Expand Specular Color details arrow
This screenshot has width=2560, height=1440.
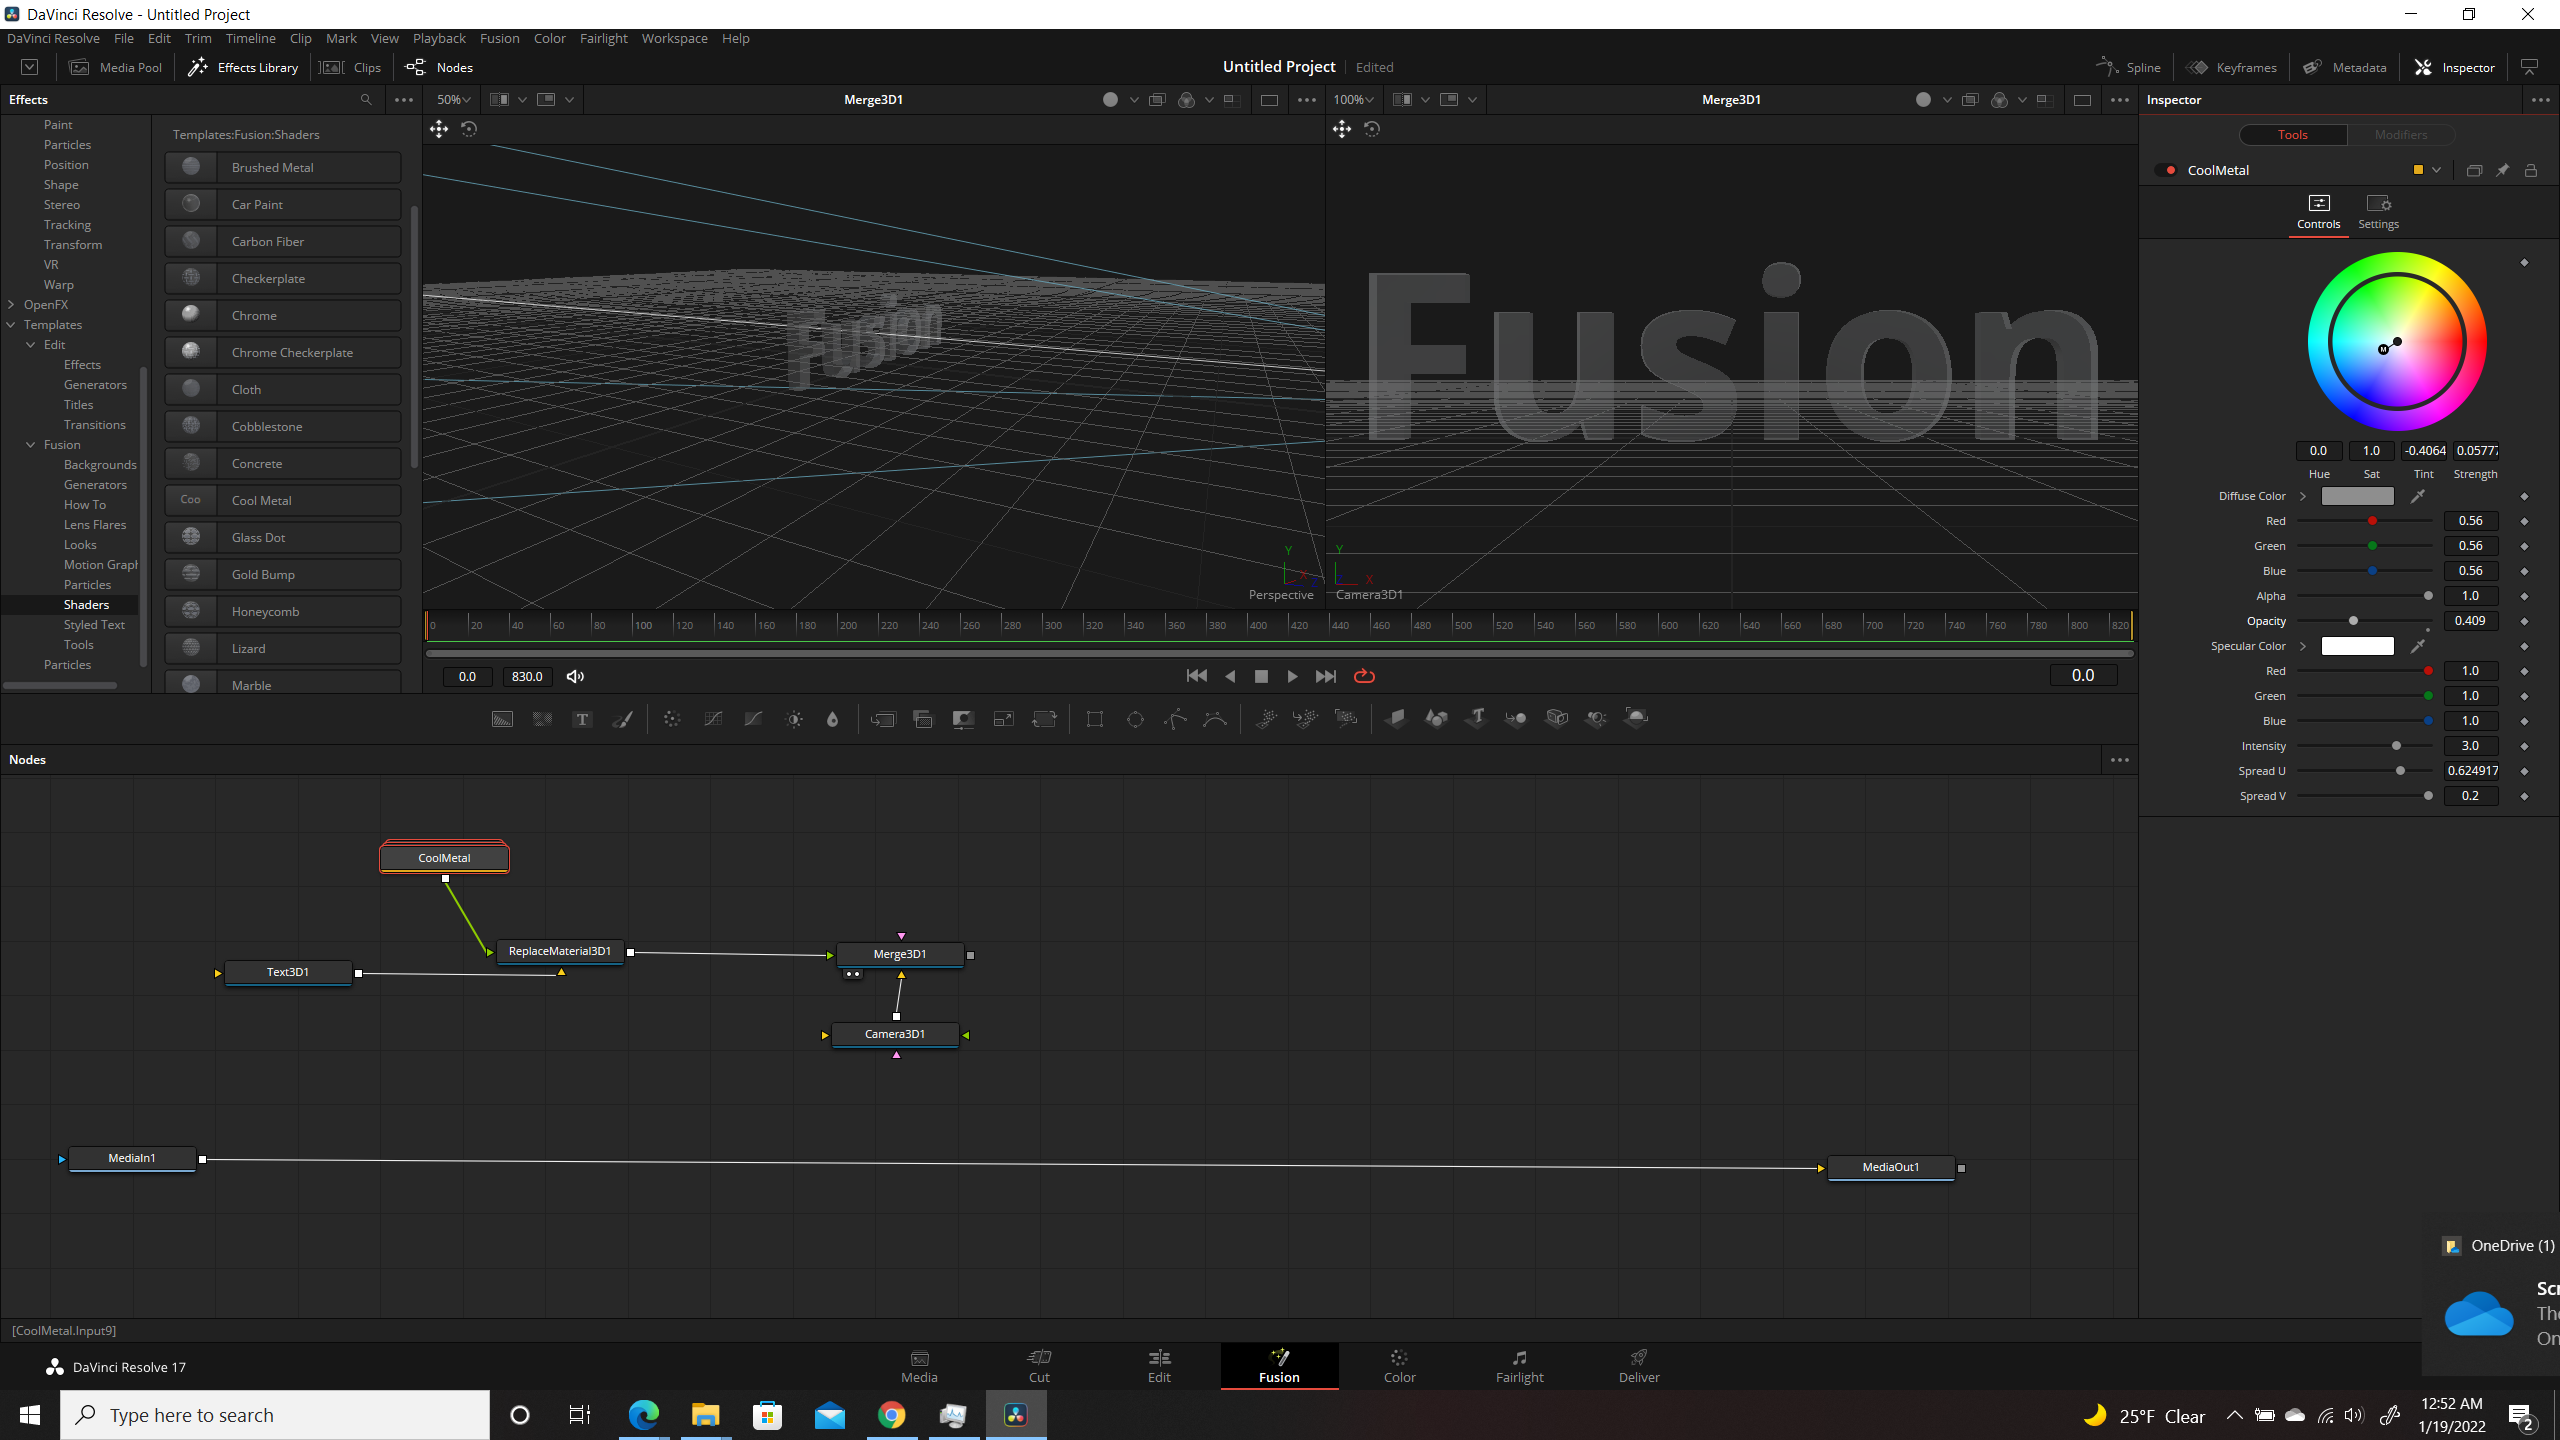(x=2303, y=646)
